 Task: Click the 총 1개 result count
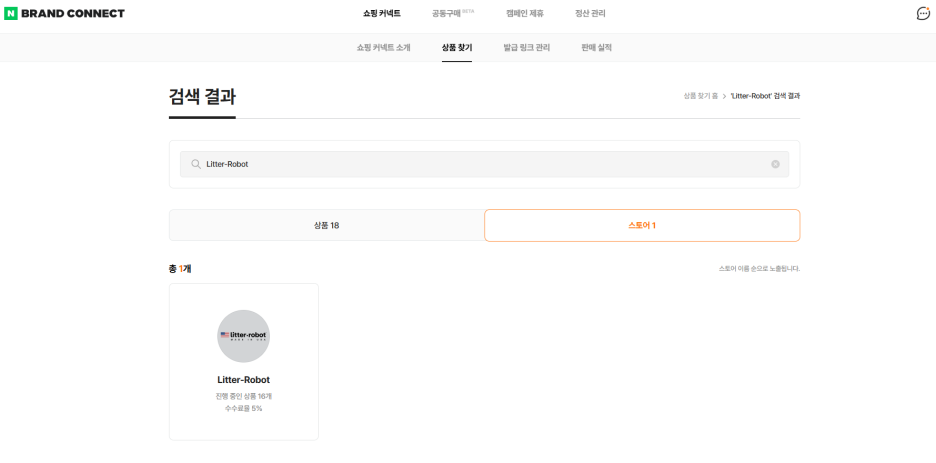(x=180, y=269)
